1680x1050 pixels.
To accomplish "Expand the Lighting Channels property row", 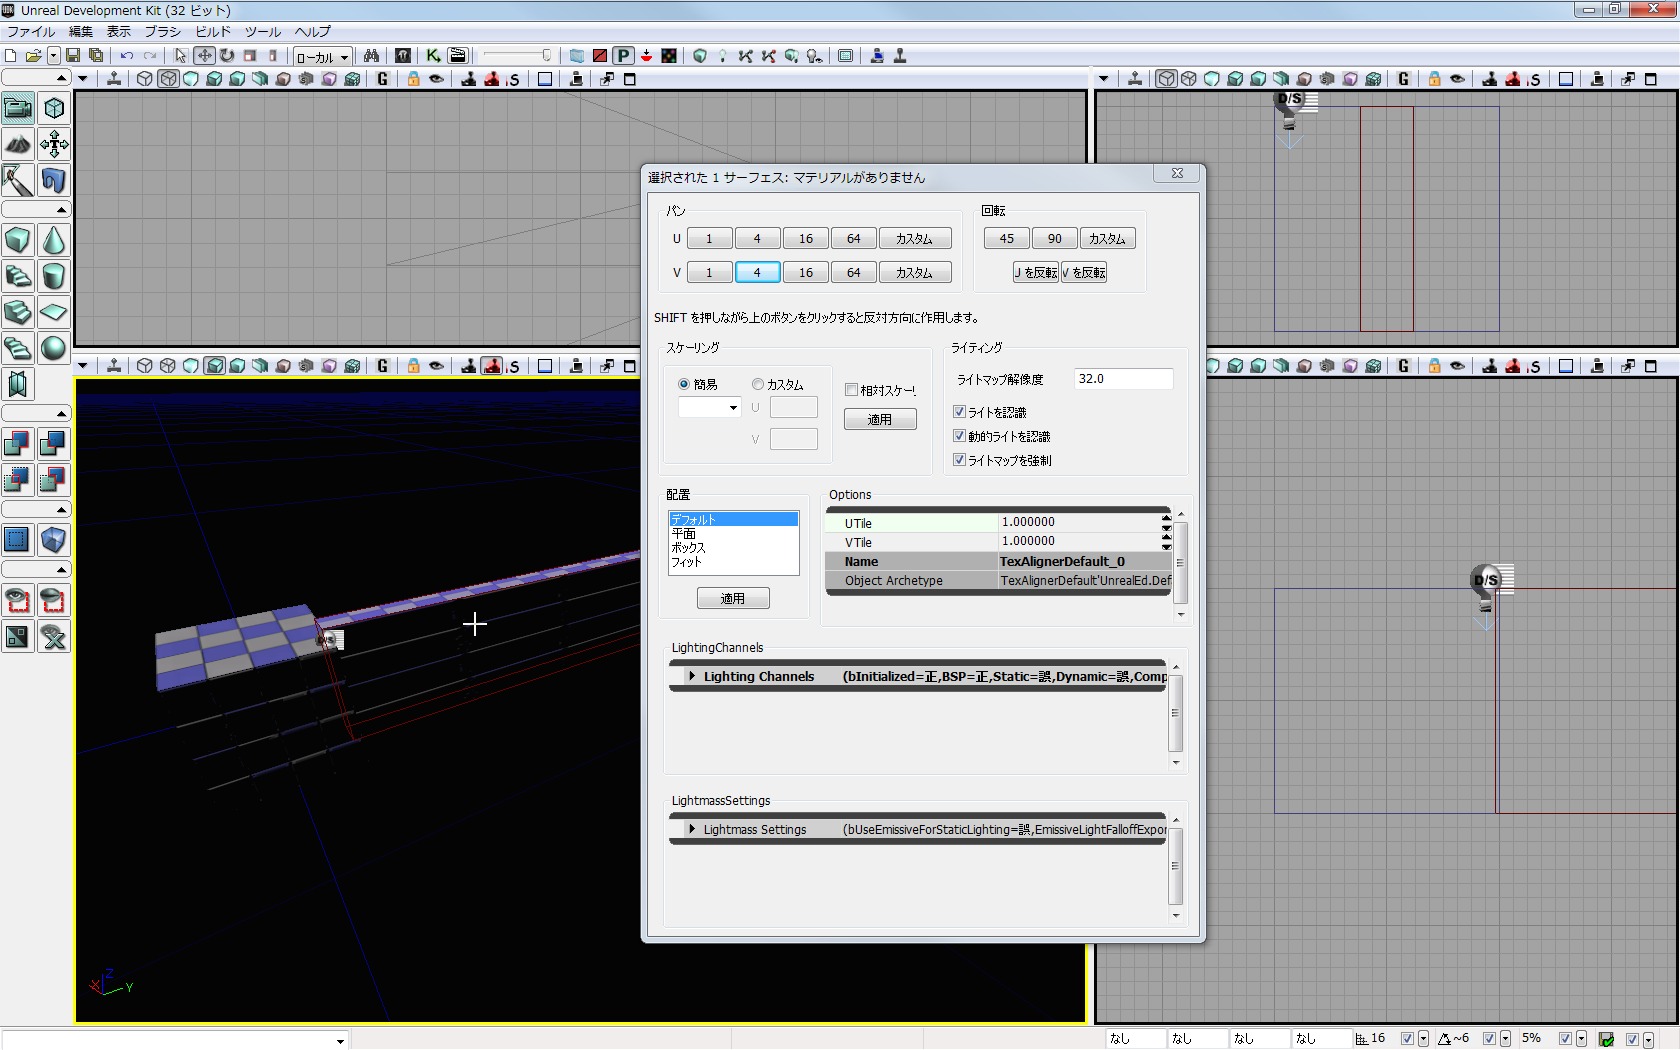I will tap(691, 677).
